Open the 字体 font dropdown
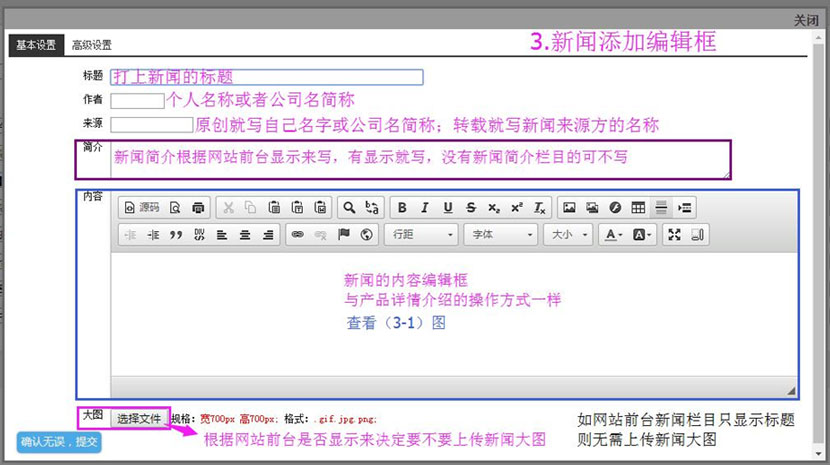Image resolution: width=830 pixels, height=465 pixels. click(501, 235)
